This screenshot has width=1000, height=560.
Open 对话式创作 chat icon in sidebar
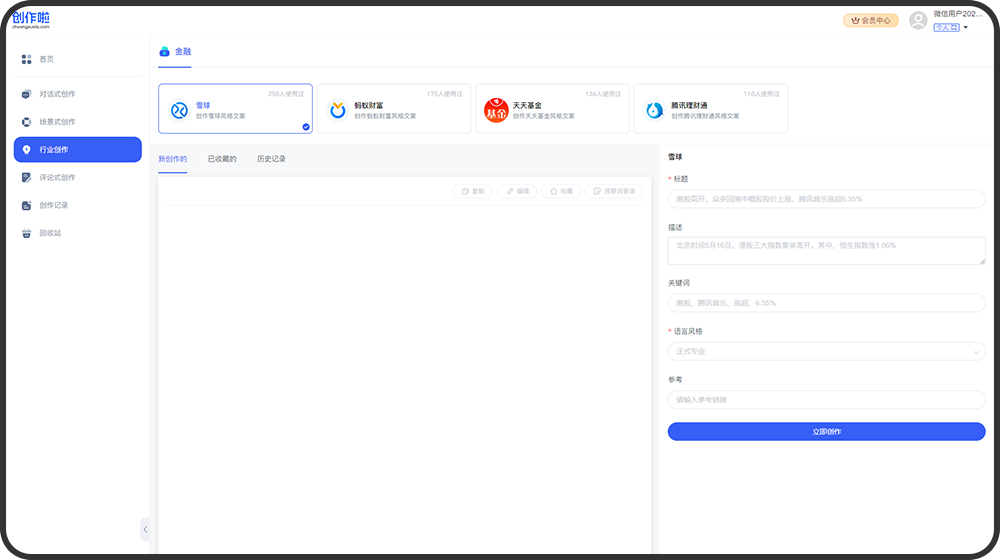coord(27,94)
